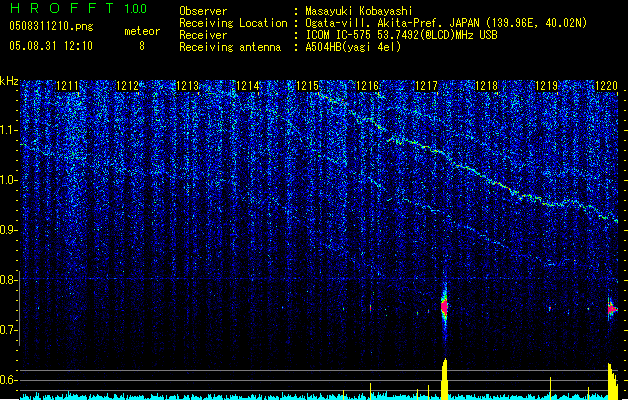The image size is (629, 400).
Task: Click the date stamp 05.08.31 12:10
Action: tap(51, 46)
